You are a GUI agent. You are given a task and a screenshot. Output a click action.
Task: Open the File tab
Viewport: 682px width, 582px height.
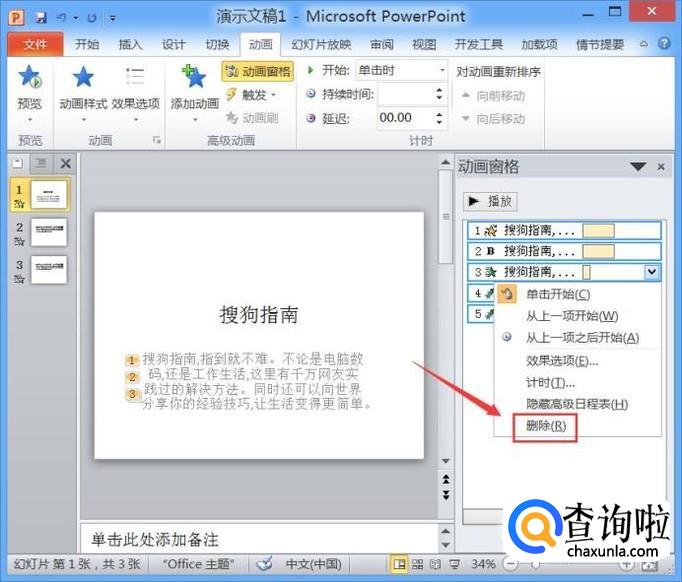[x=35, y=44]
